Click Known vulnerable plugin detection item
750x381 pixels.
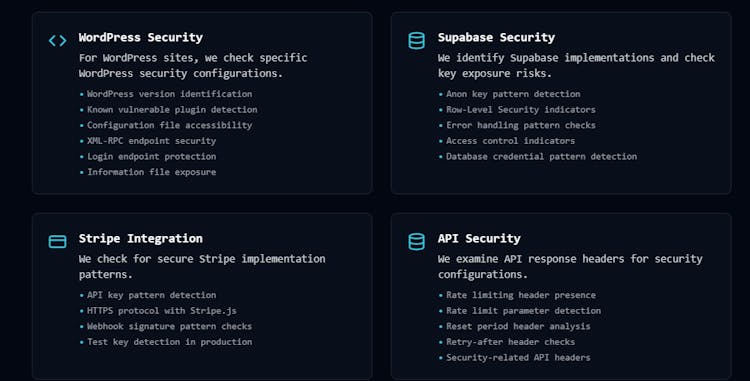click(172, 109)
